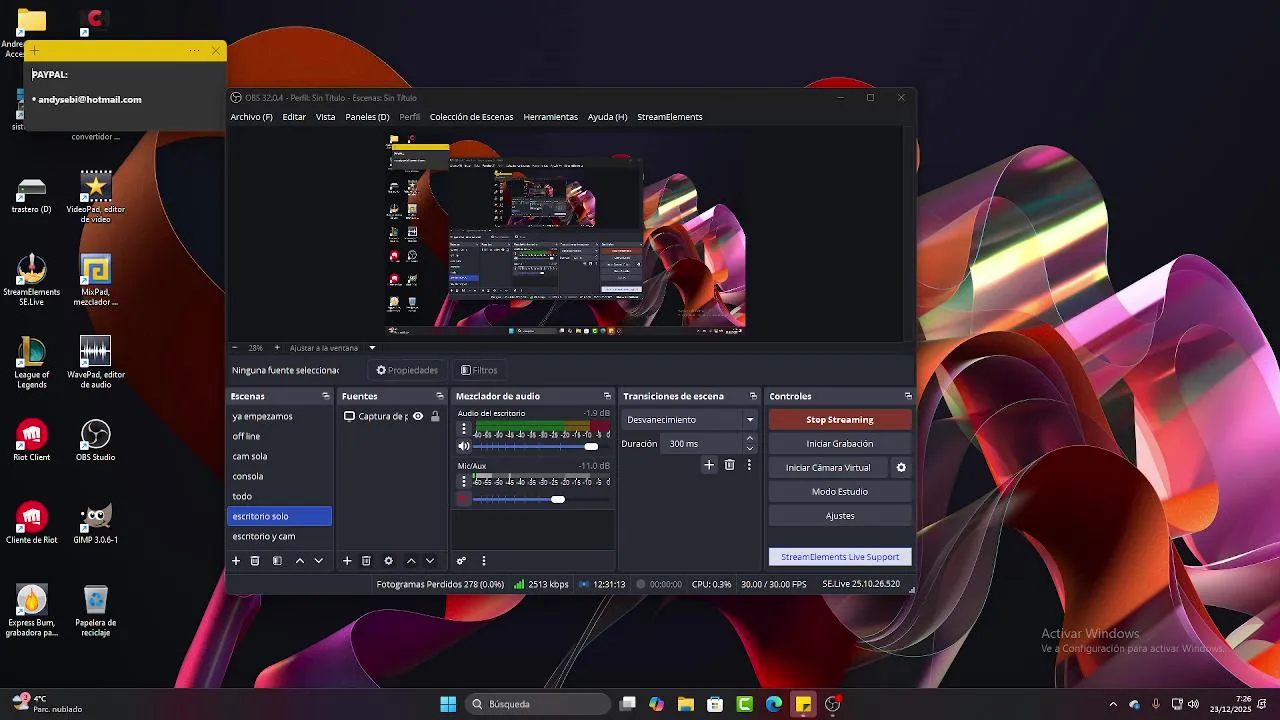Toggle lock on Captura source
The width and height of the screenshot is (1280, 720).
(x=435, y=416)
